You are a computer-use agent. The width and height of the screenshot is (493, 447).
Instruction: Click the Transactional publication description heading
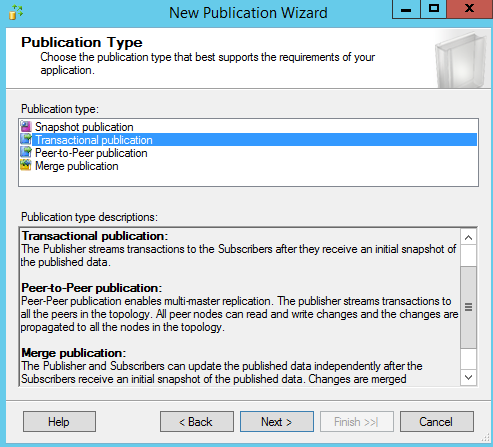point(95,236)
